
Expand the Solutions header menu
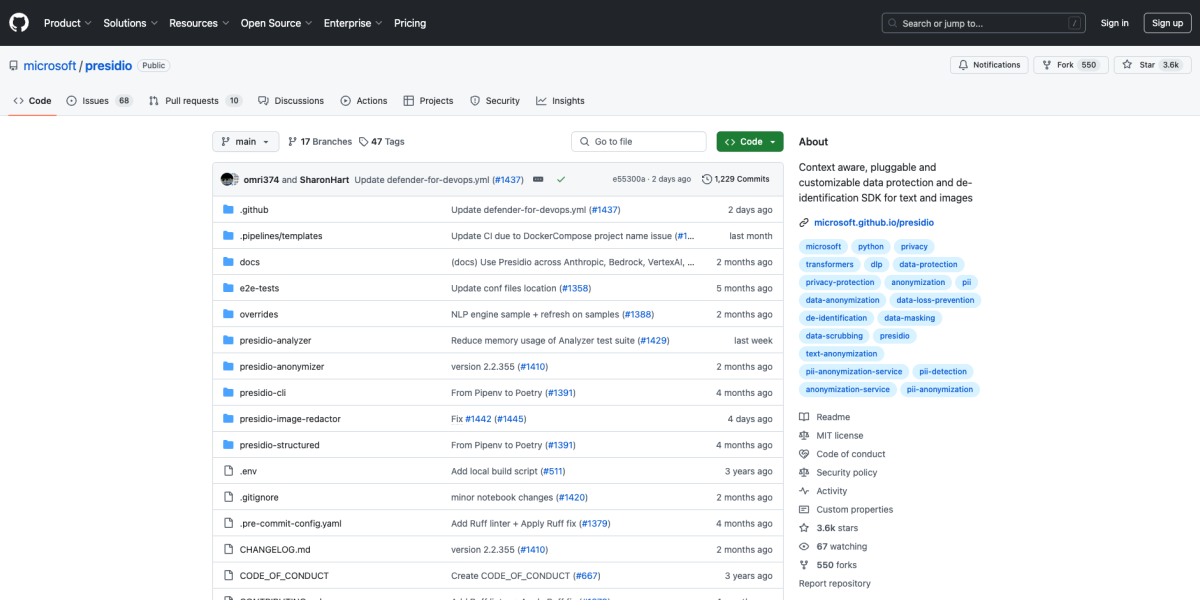(129, 23)
